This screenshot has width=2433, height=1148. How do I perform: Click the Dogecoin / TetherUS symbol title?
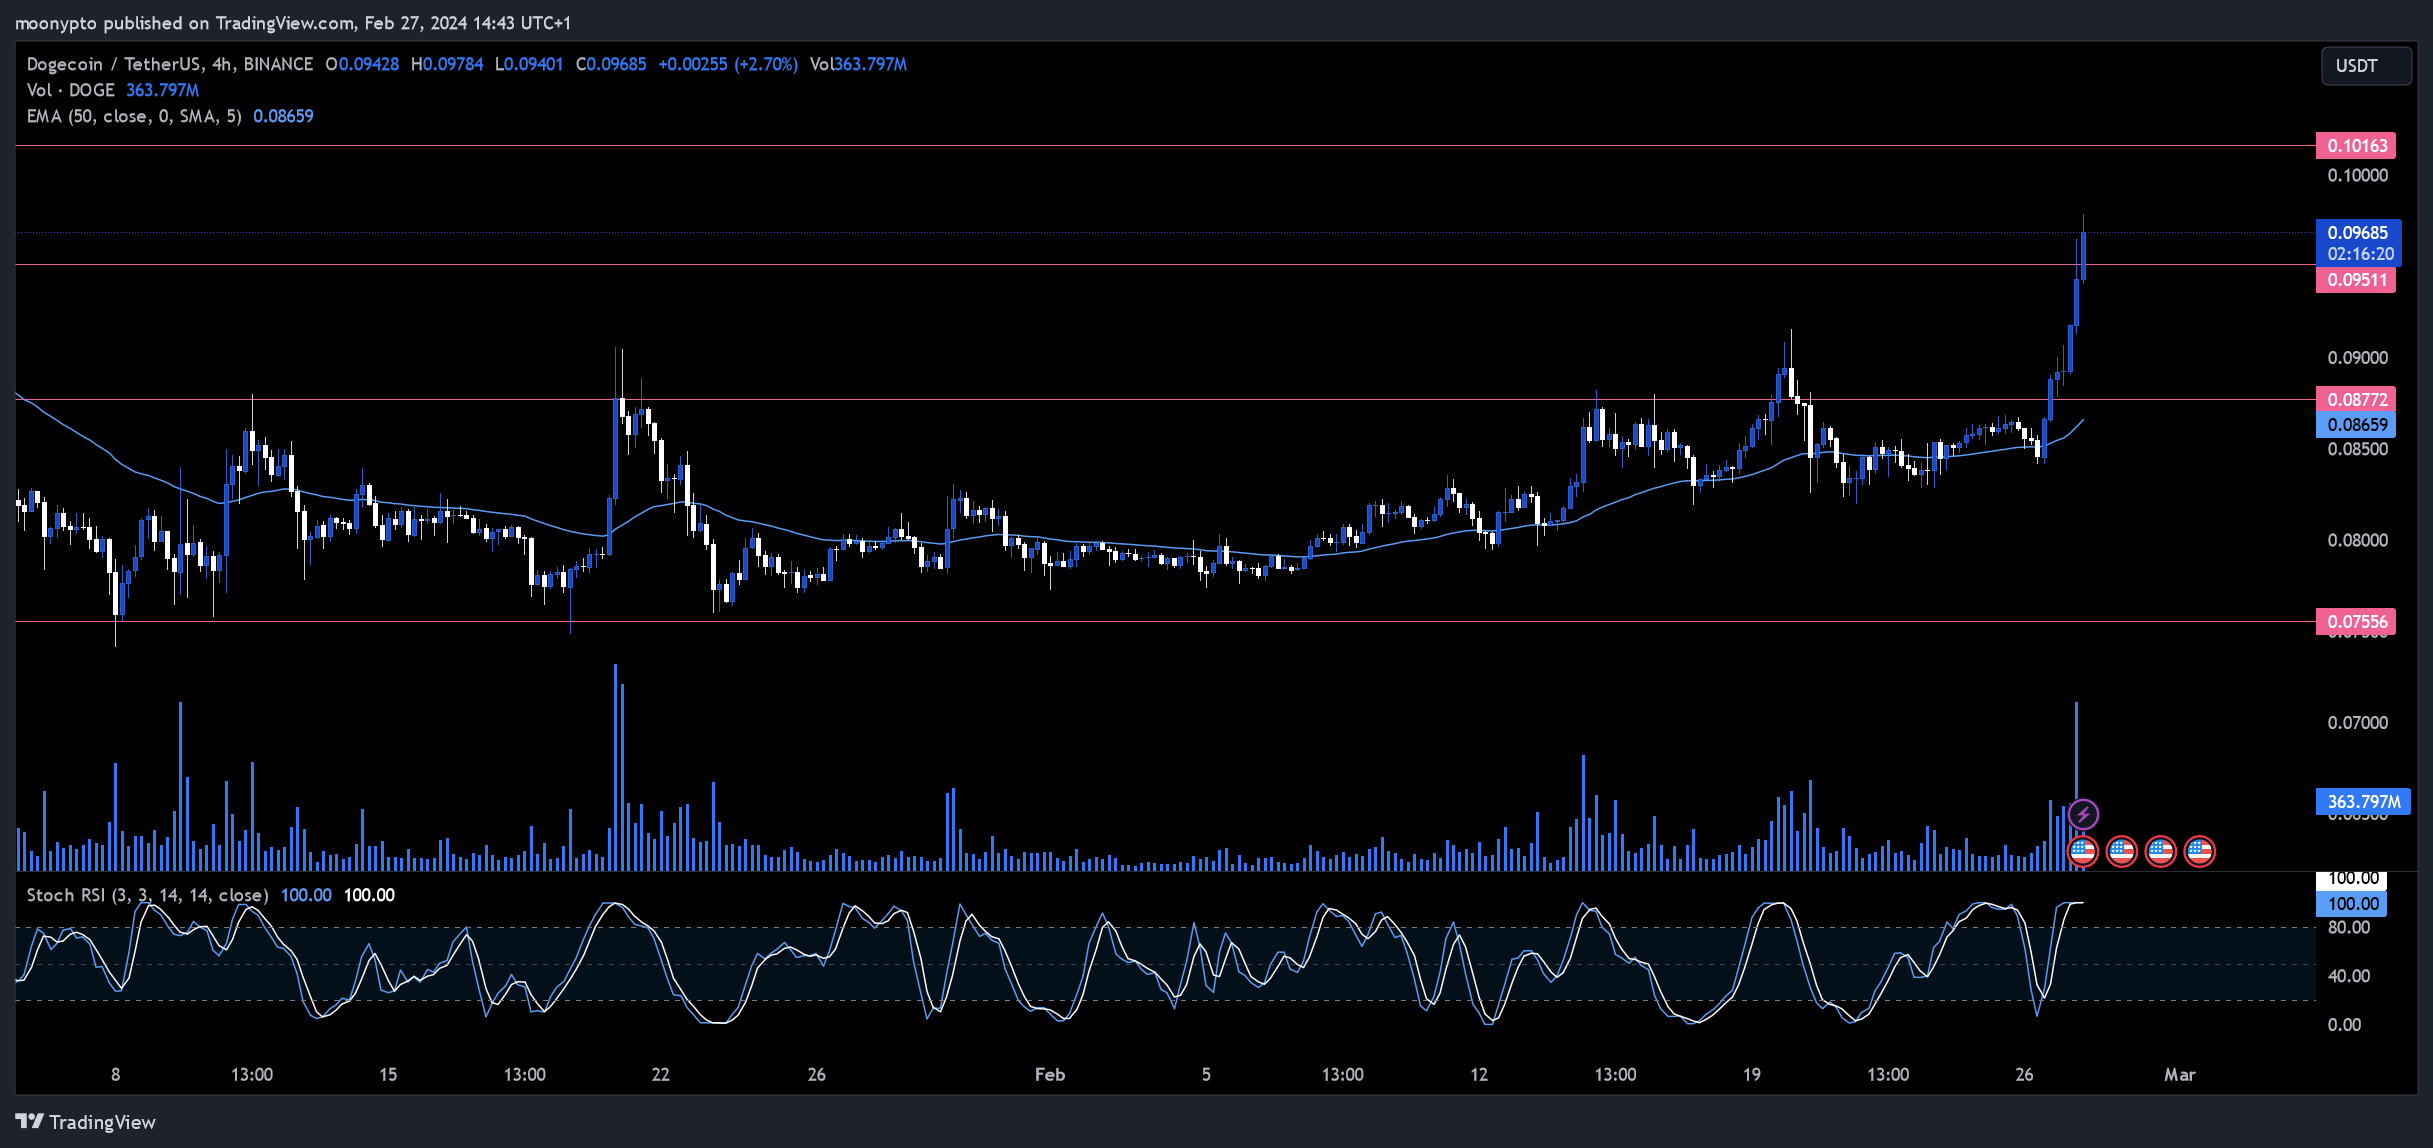coord(169,64)
